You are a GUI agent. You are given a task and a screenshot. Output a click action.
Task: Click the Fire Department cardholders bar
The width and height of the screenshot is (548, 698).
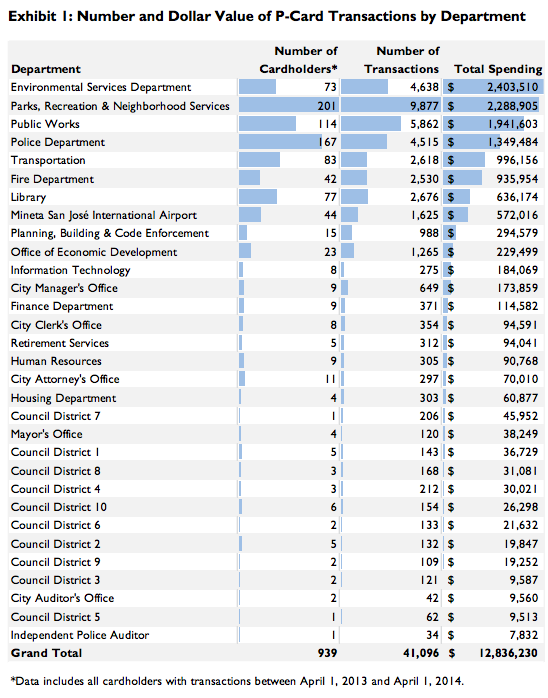[249, 179]
